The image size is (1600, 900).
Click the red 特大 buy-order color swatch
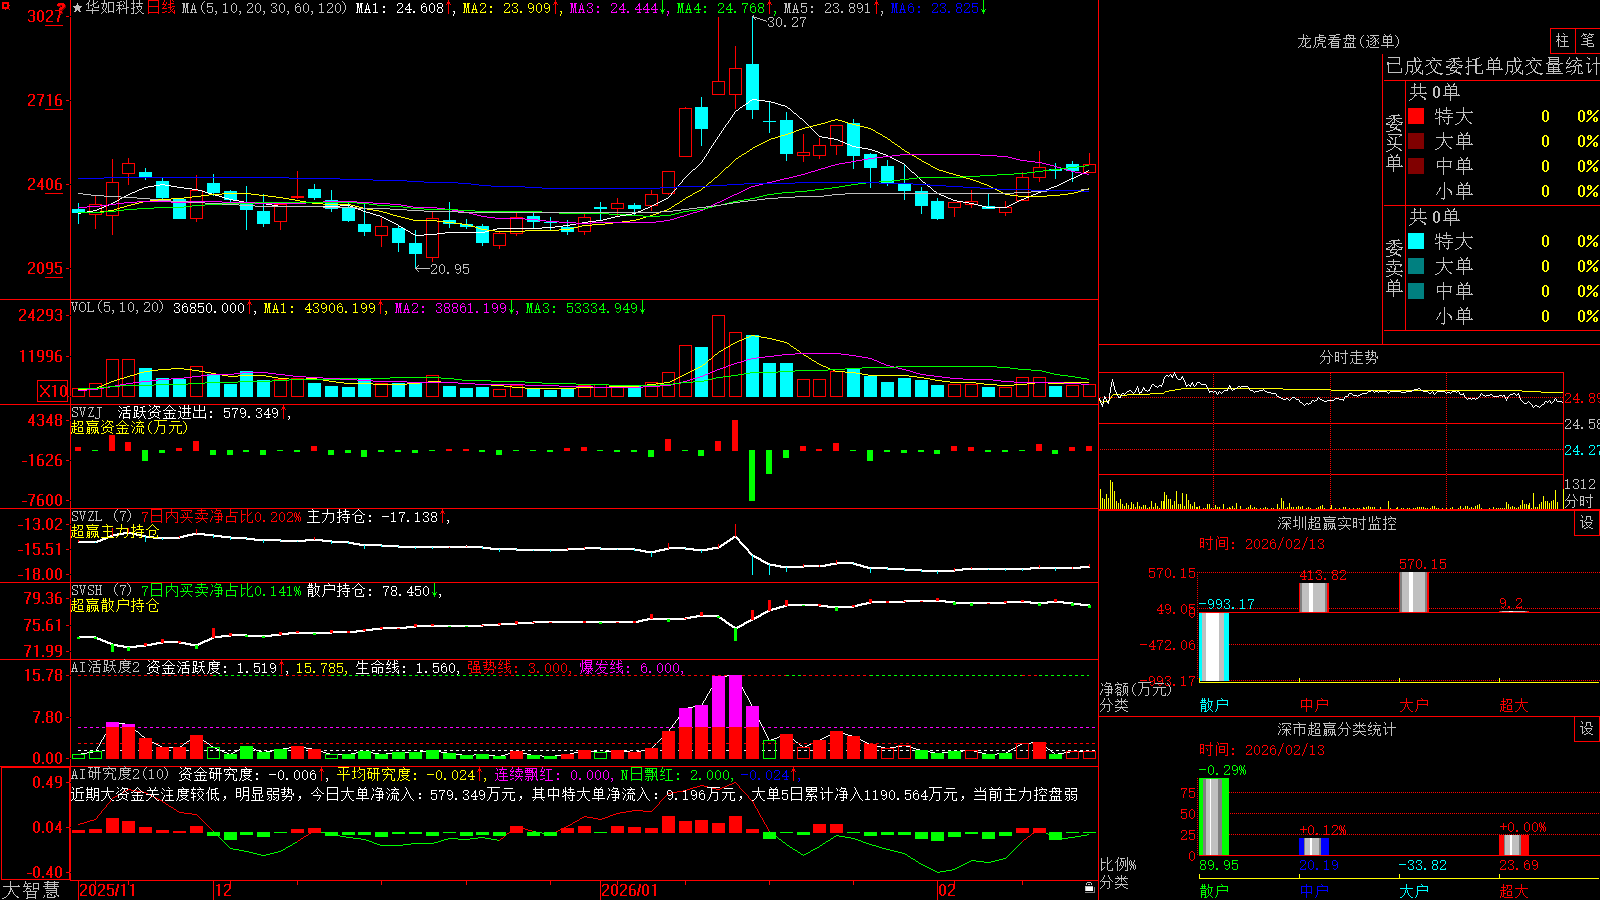(1416, 116)
